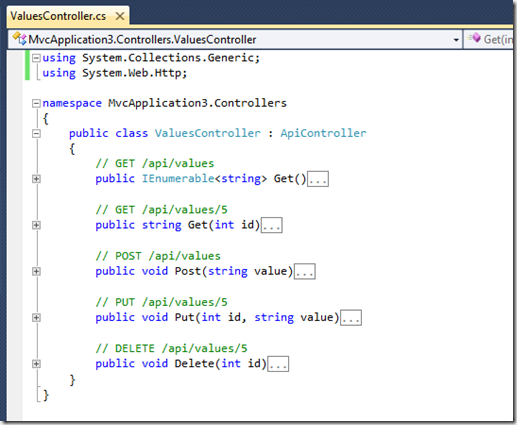517x425 pixels.
Task: Expand the Get(int id) method outline
Action: point(36,225)
